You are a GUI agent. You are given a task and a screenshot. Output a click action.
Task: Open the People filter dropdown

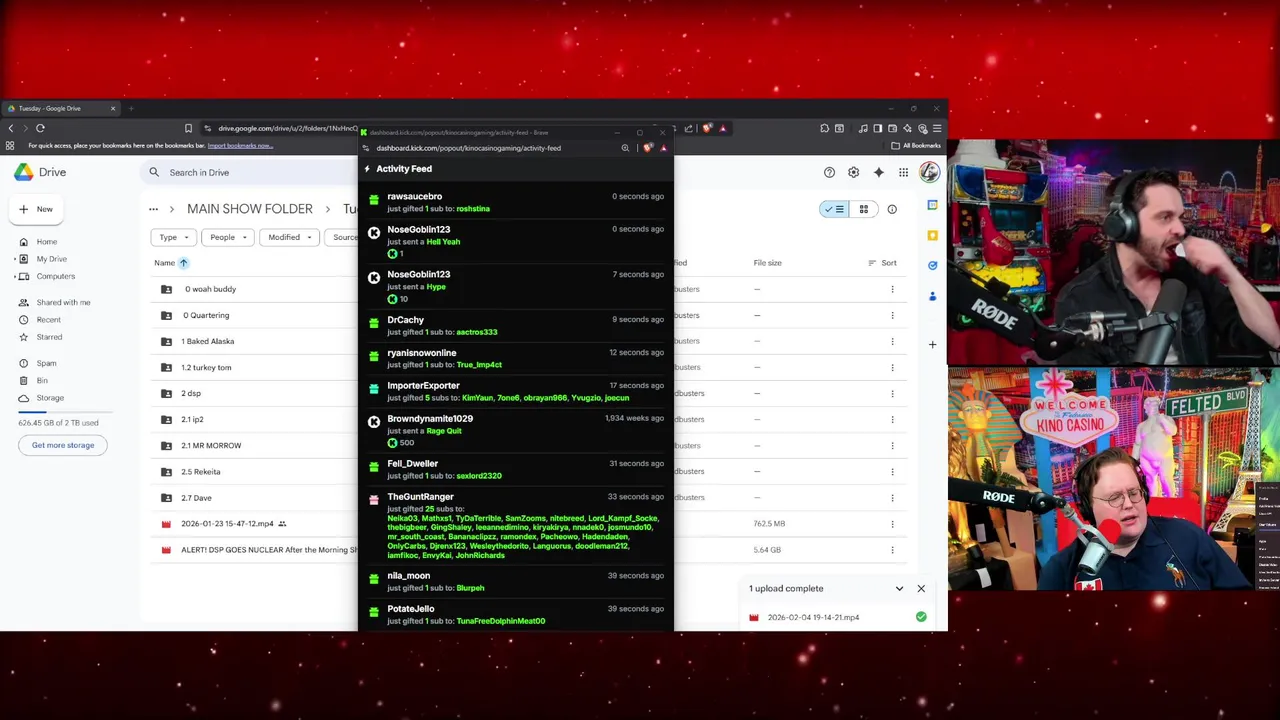[x=227, y=237]
